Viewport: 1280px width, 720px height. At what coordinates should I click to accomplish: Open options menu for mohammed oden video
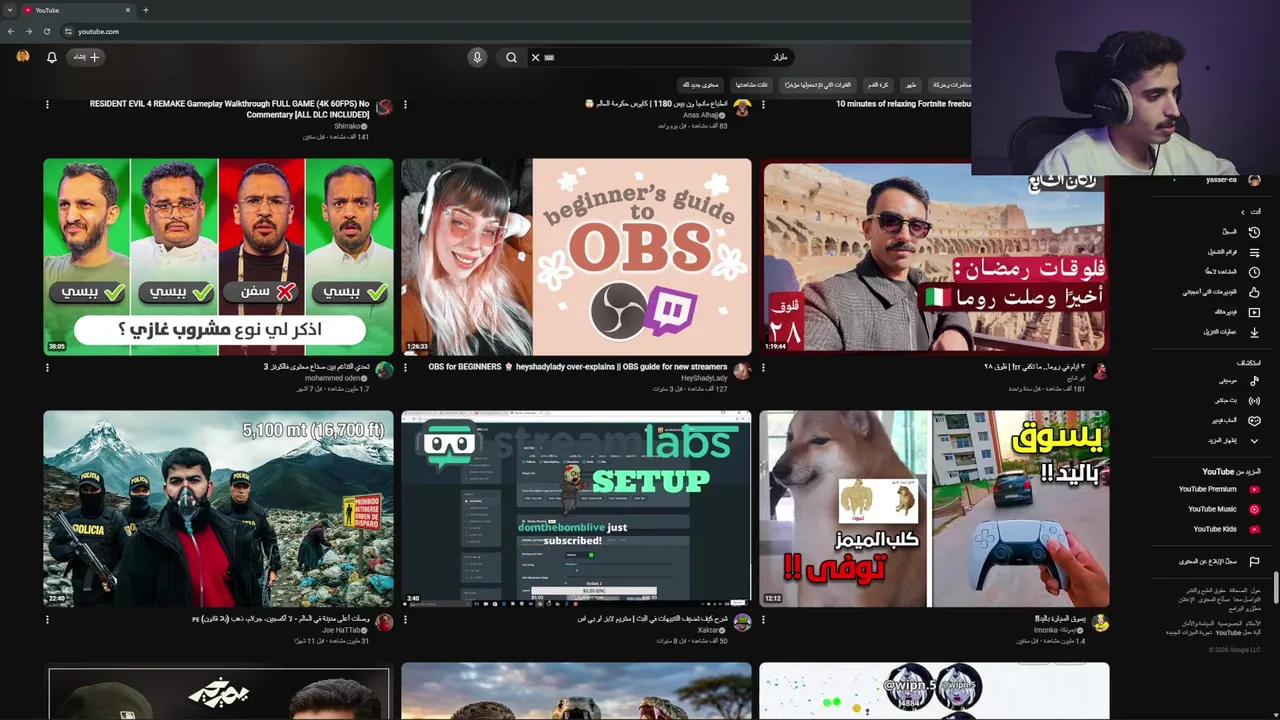[x=47, y=367]
